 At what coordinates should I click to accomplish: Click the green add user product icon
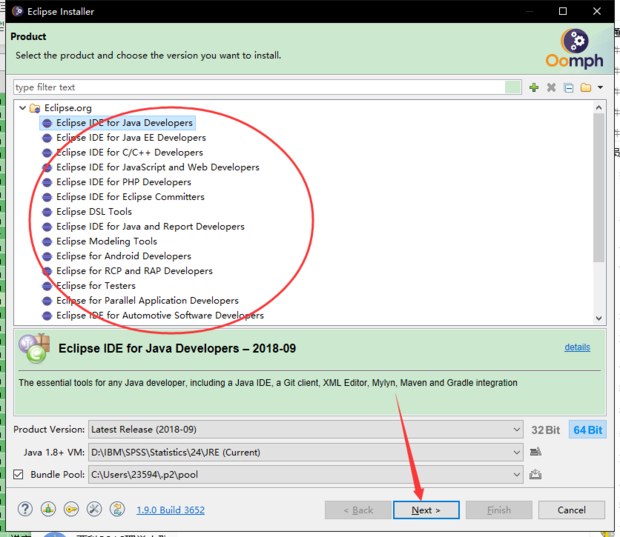tap(534, 88)
